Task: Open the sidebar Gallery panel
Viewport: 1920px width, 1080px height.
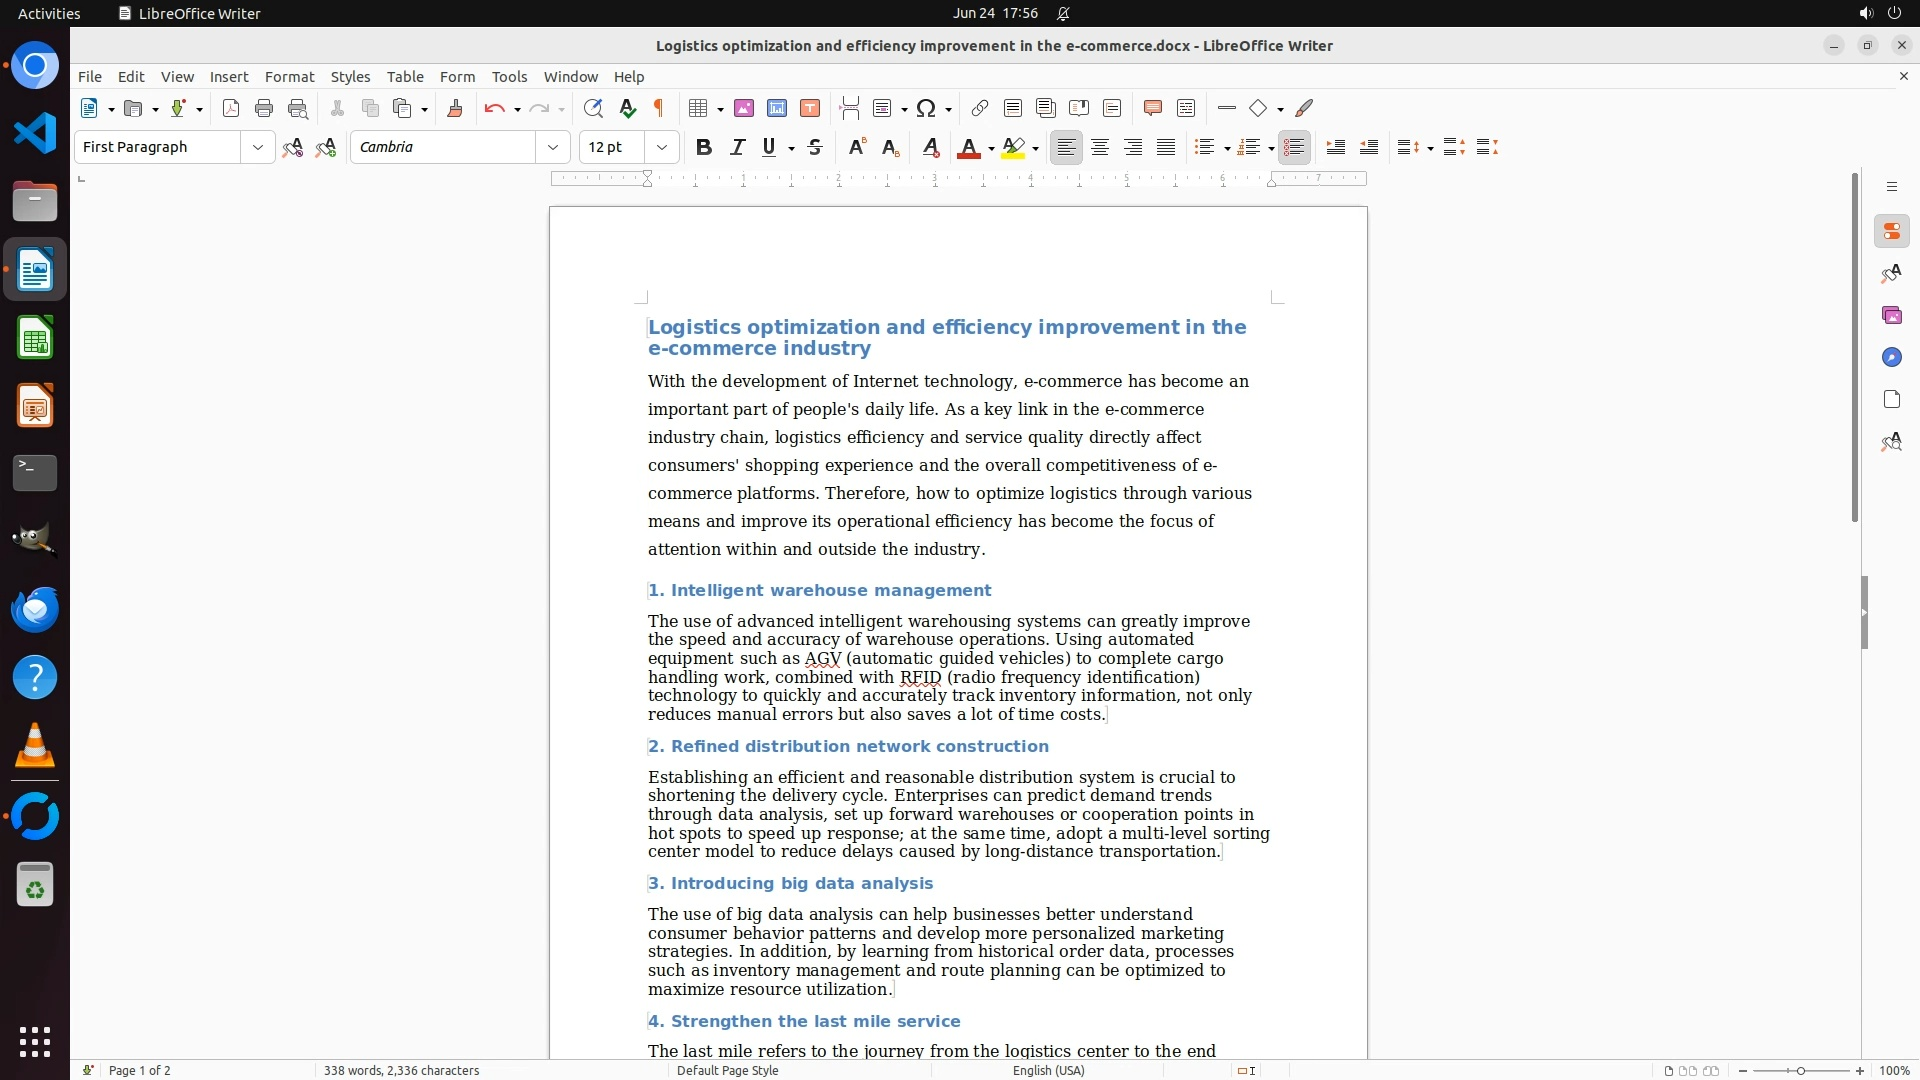Action: pos(1891,316)
